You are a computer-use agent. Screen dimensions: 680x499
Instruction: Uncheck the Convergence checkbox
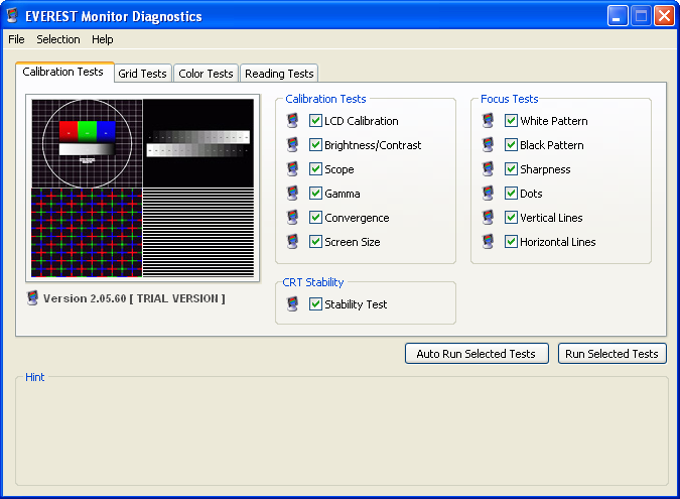tap(315, 218)
